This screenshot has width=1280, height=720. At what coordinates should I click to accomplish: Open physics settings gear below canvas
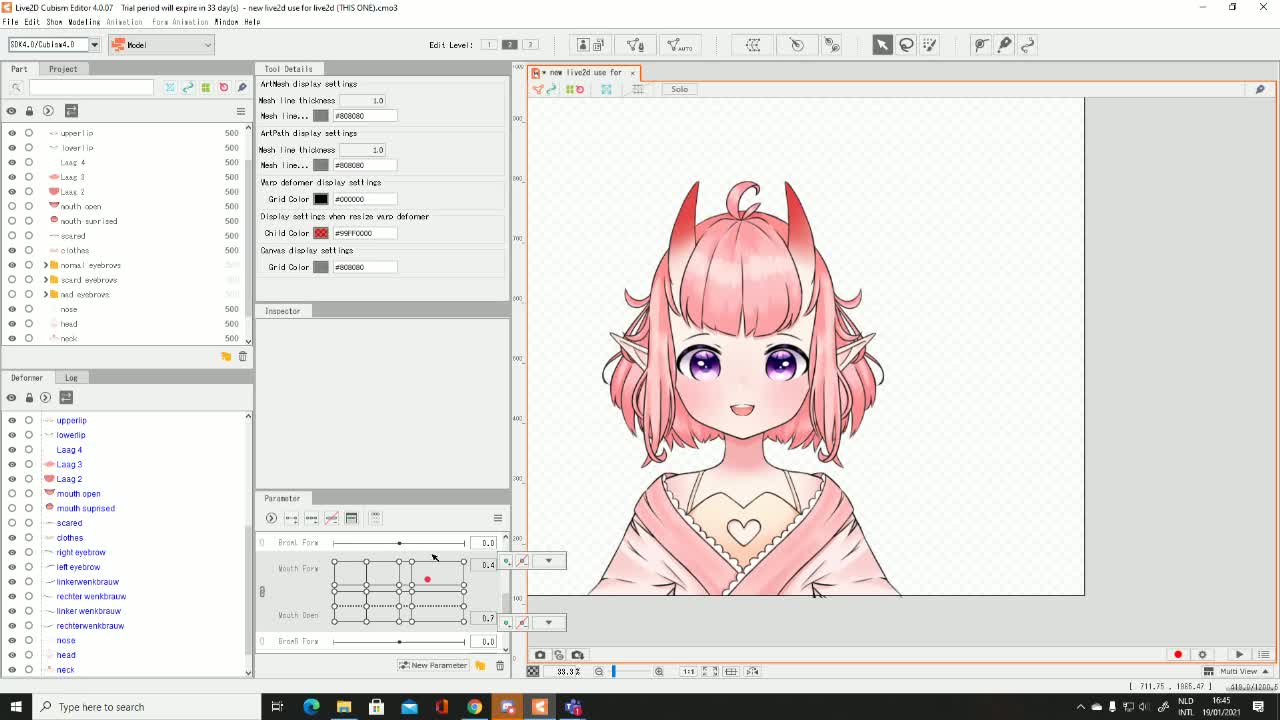pos(1202,655)
